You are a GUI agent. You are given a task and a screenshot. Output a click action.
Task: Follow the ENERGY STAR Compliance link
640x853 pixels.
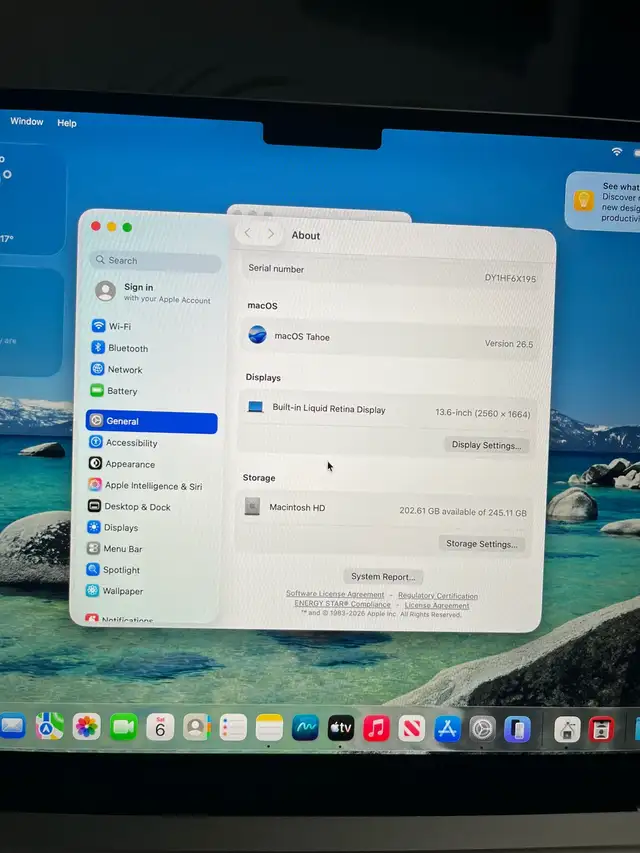click(342, 604)
